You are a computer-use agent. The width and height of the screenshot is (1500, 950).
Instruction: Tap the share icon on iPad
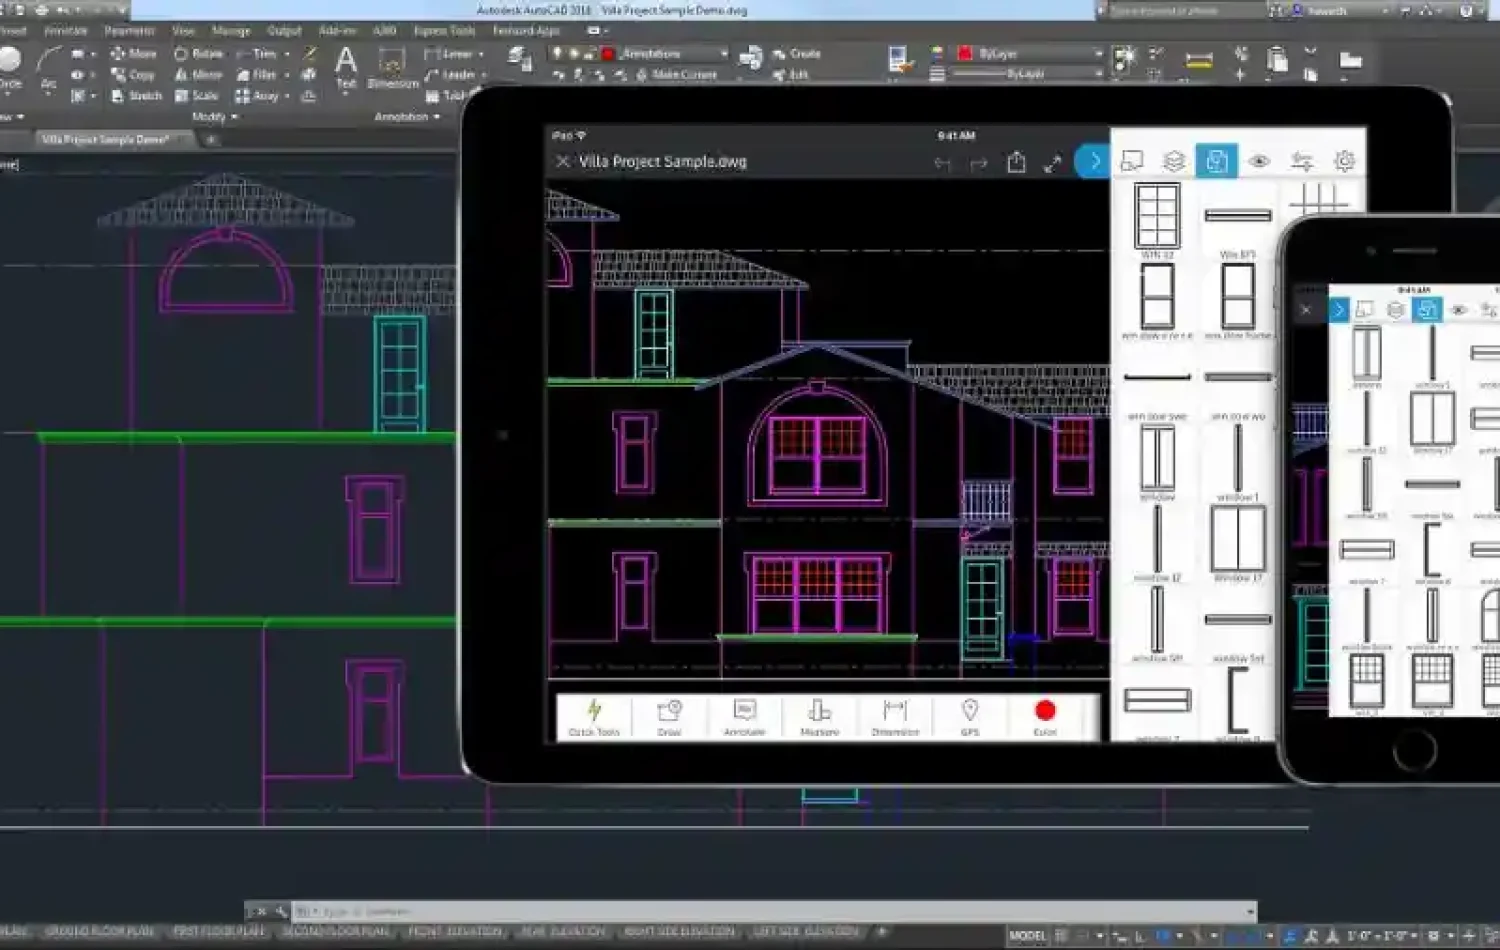click(1016, 161)
